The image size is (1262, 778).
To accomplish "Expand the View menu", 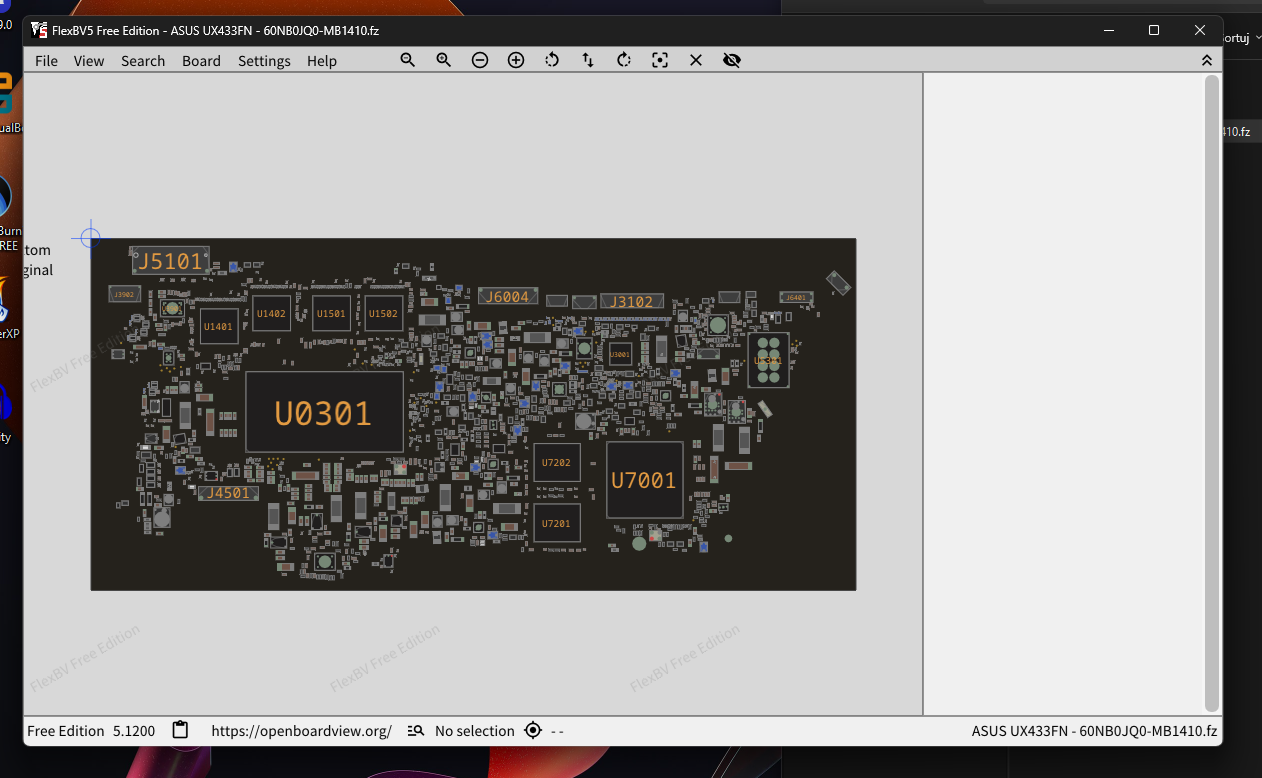I will click(x=89, y=61).
